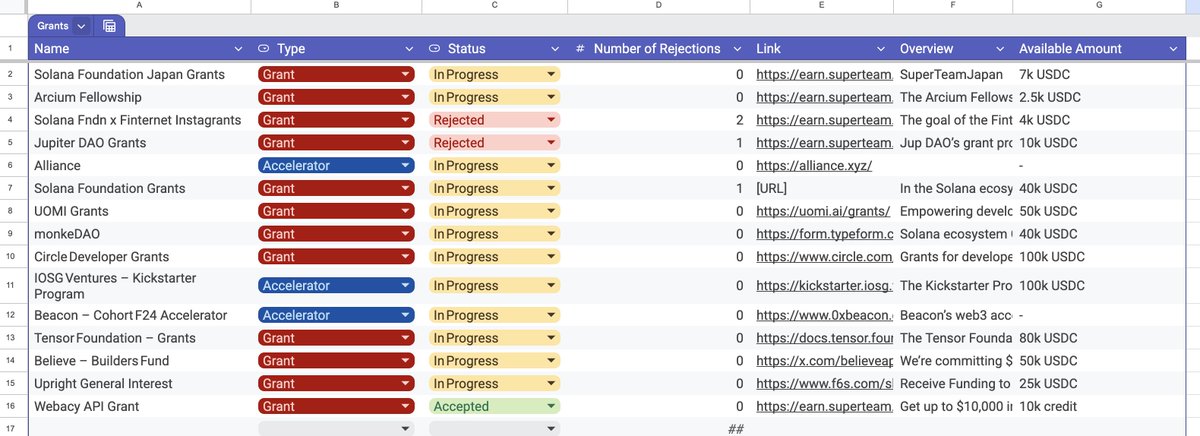The image size is (1200, 436).
Task: Select the 'Beacon's web3 acc' overview cell
Action: pyautogui.click(x=954, y=316)
